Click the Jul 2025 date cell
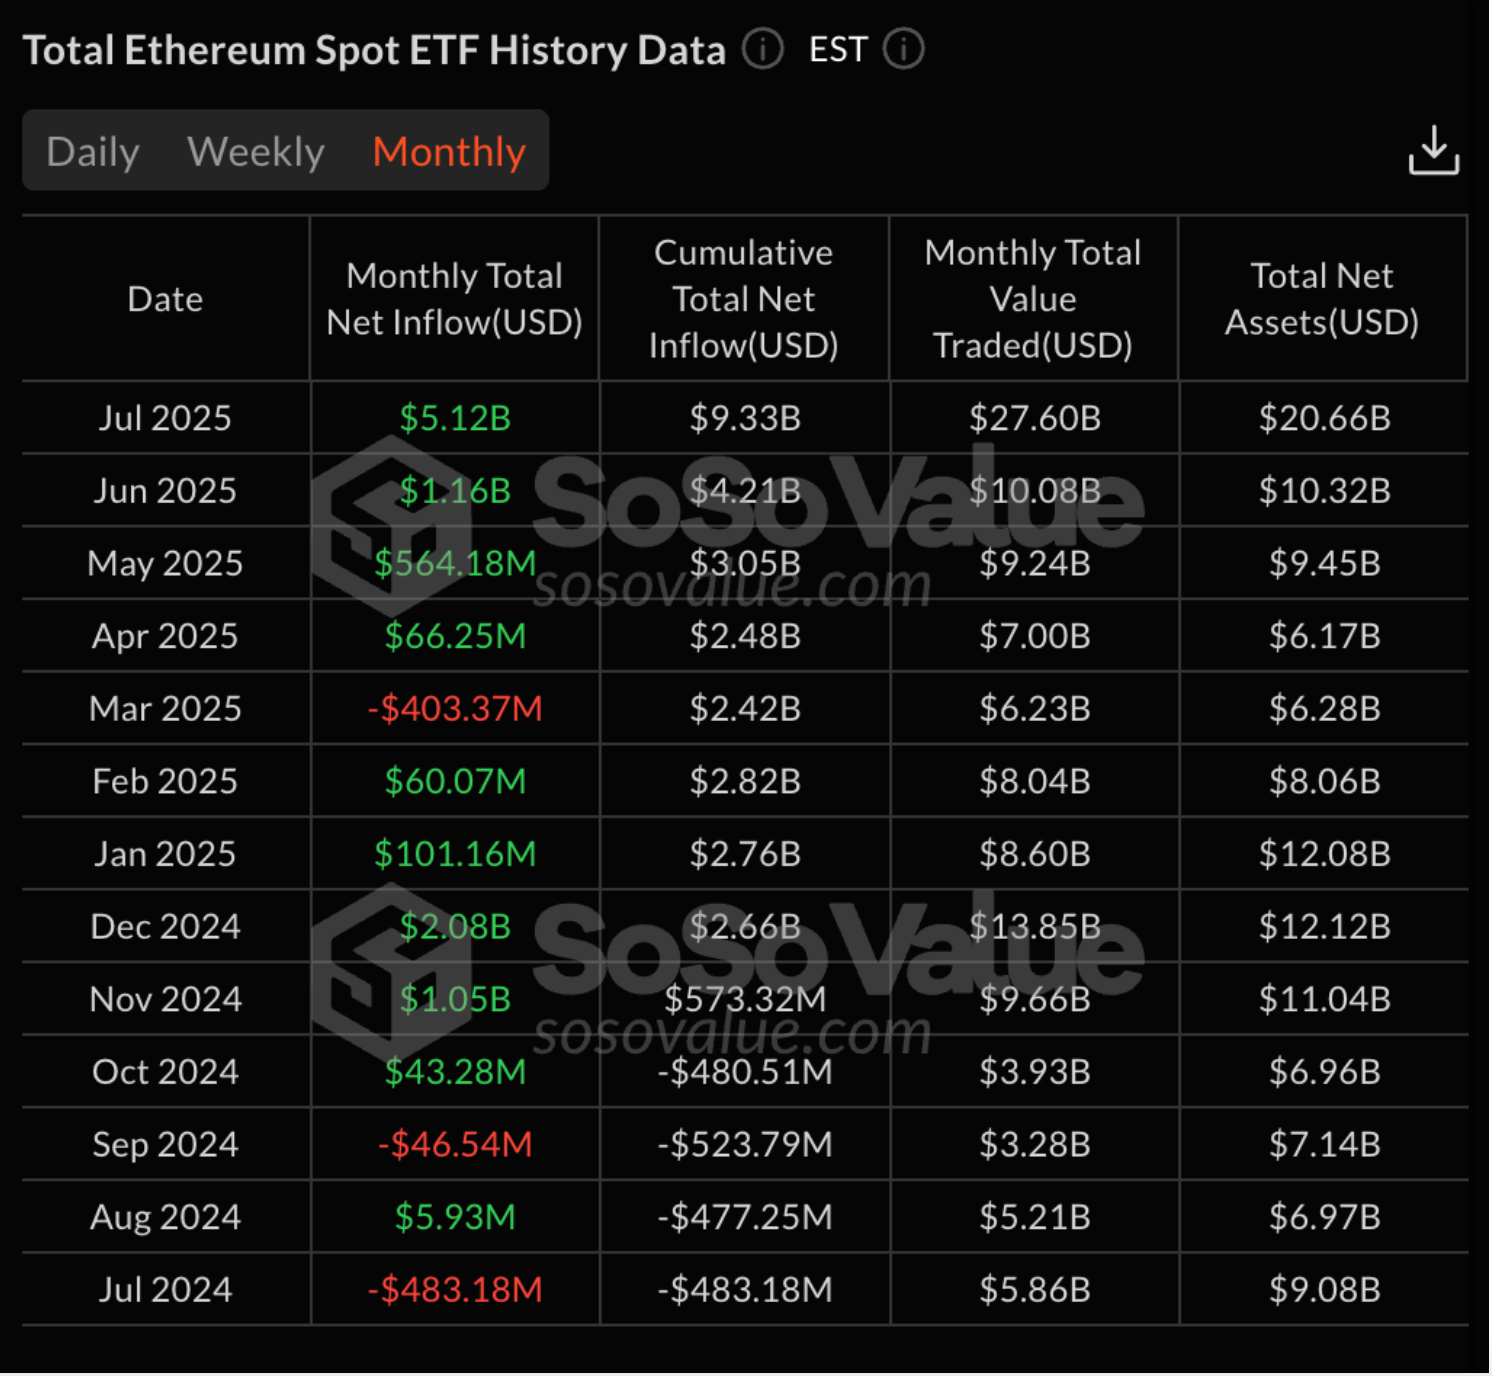Screen dimensions: 1492x1376 [x=165, y=418]
